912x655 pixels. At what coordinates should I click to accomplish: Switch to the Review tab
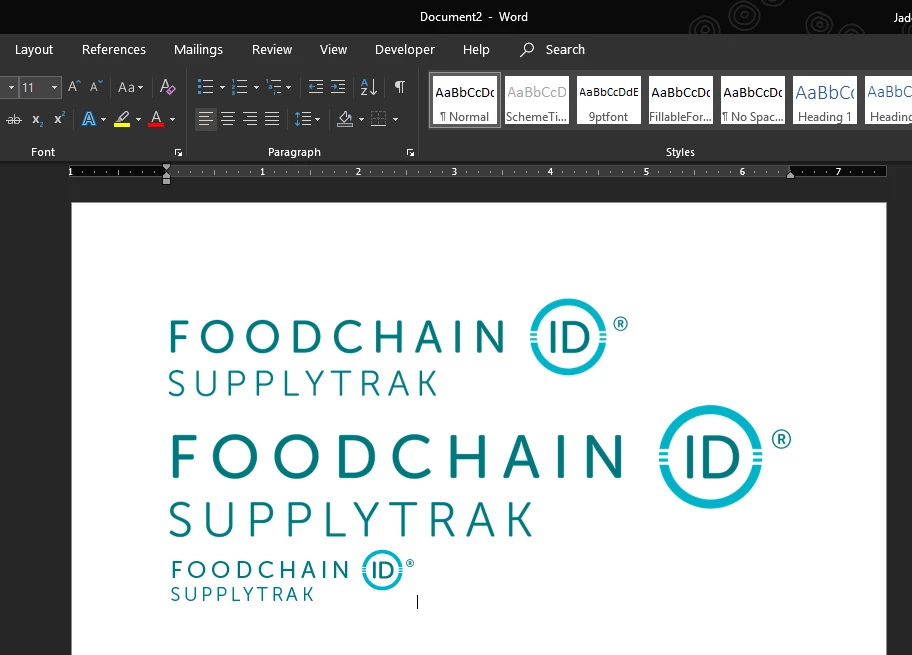(x=272, y=49)
